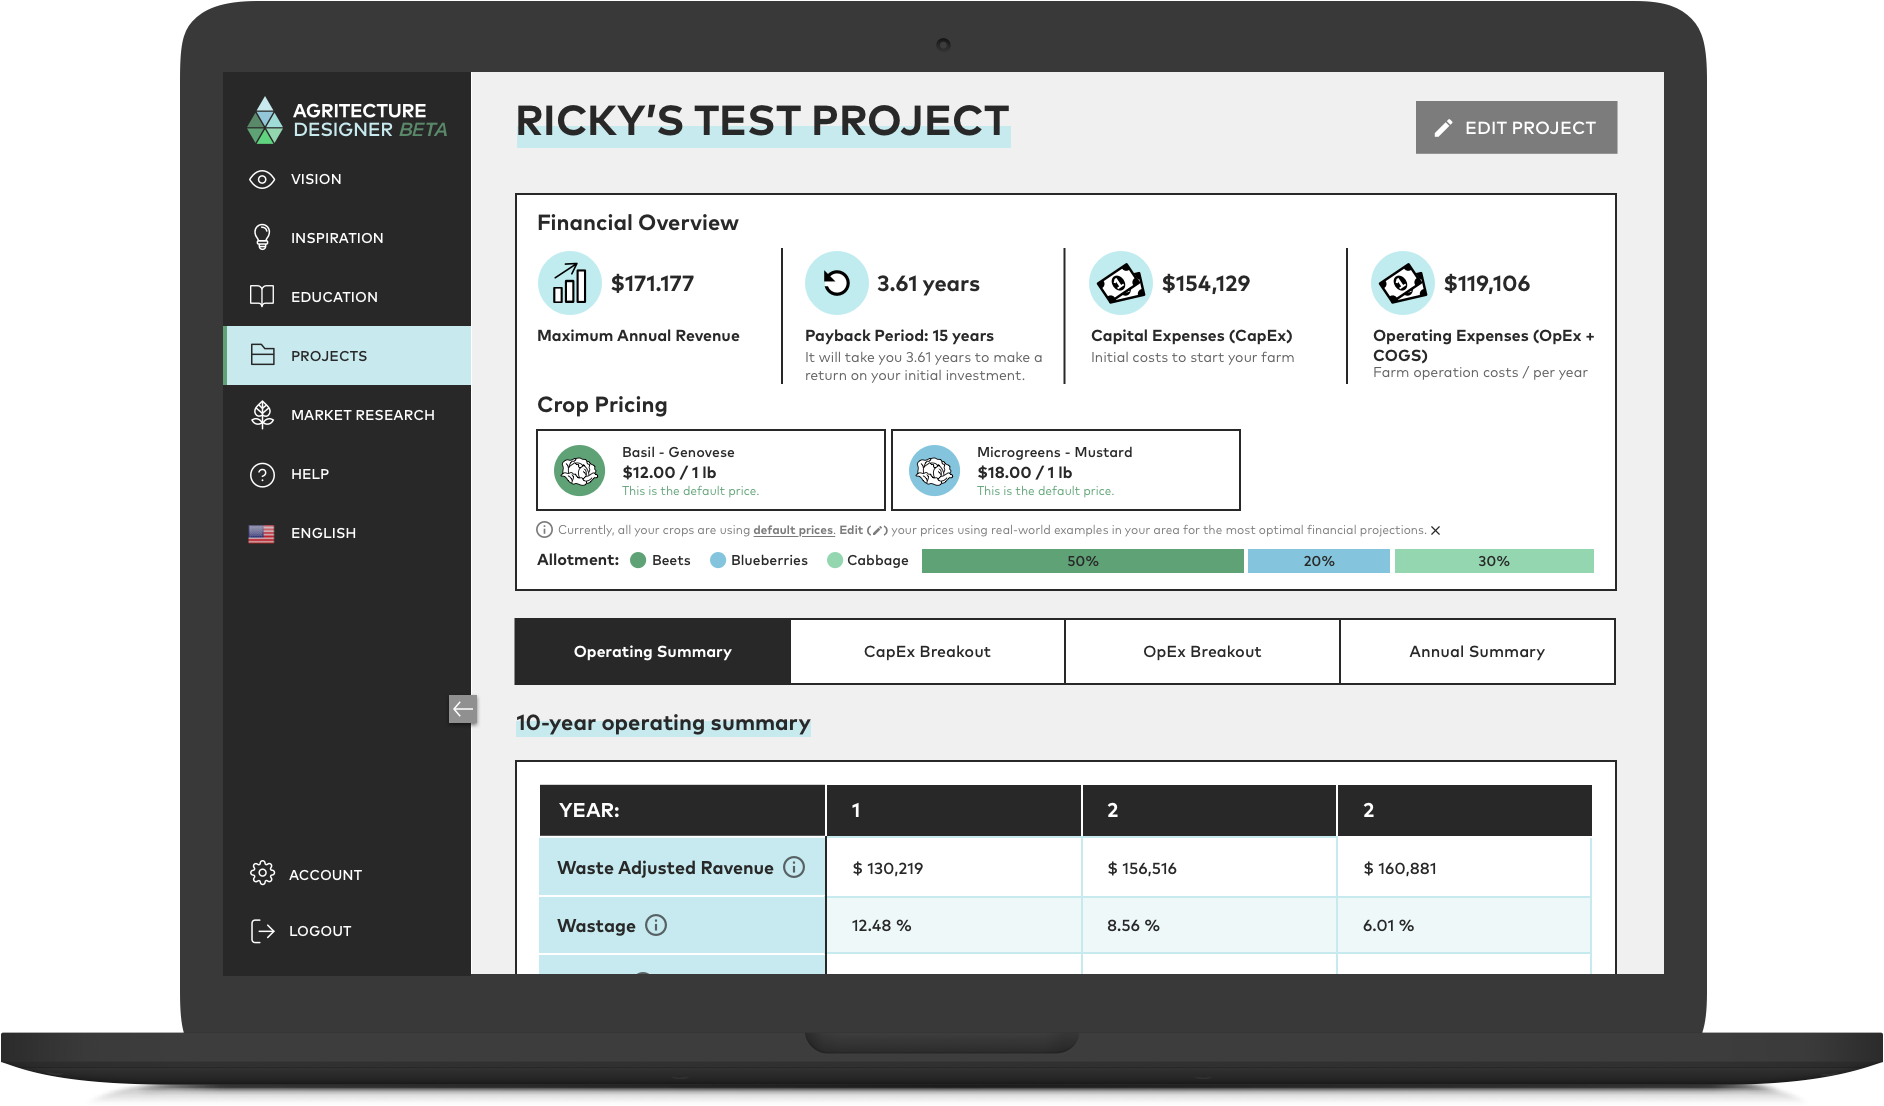Viewport: 1884px width, 1106px height.
Task: Switch to the Annual Summary tab
Action: 1477,651
